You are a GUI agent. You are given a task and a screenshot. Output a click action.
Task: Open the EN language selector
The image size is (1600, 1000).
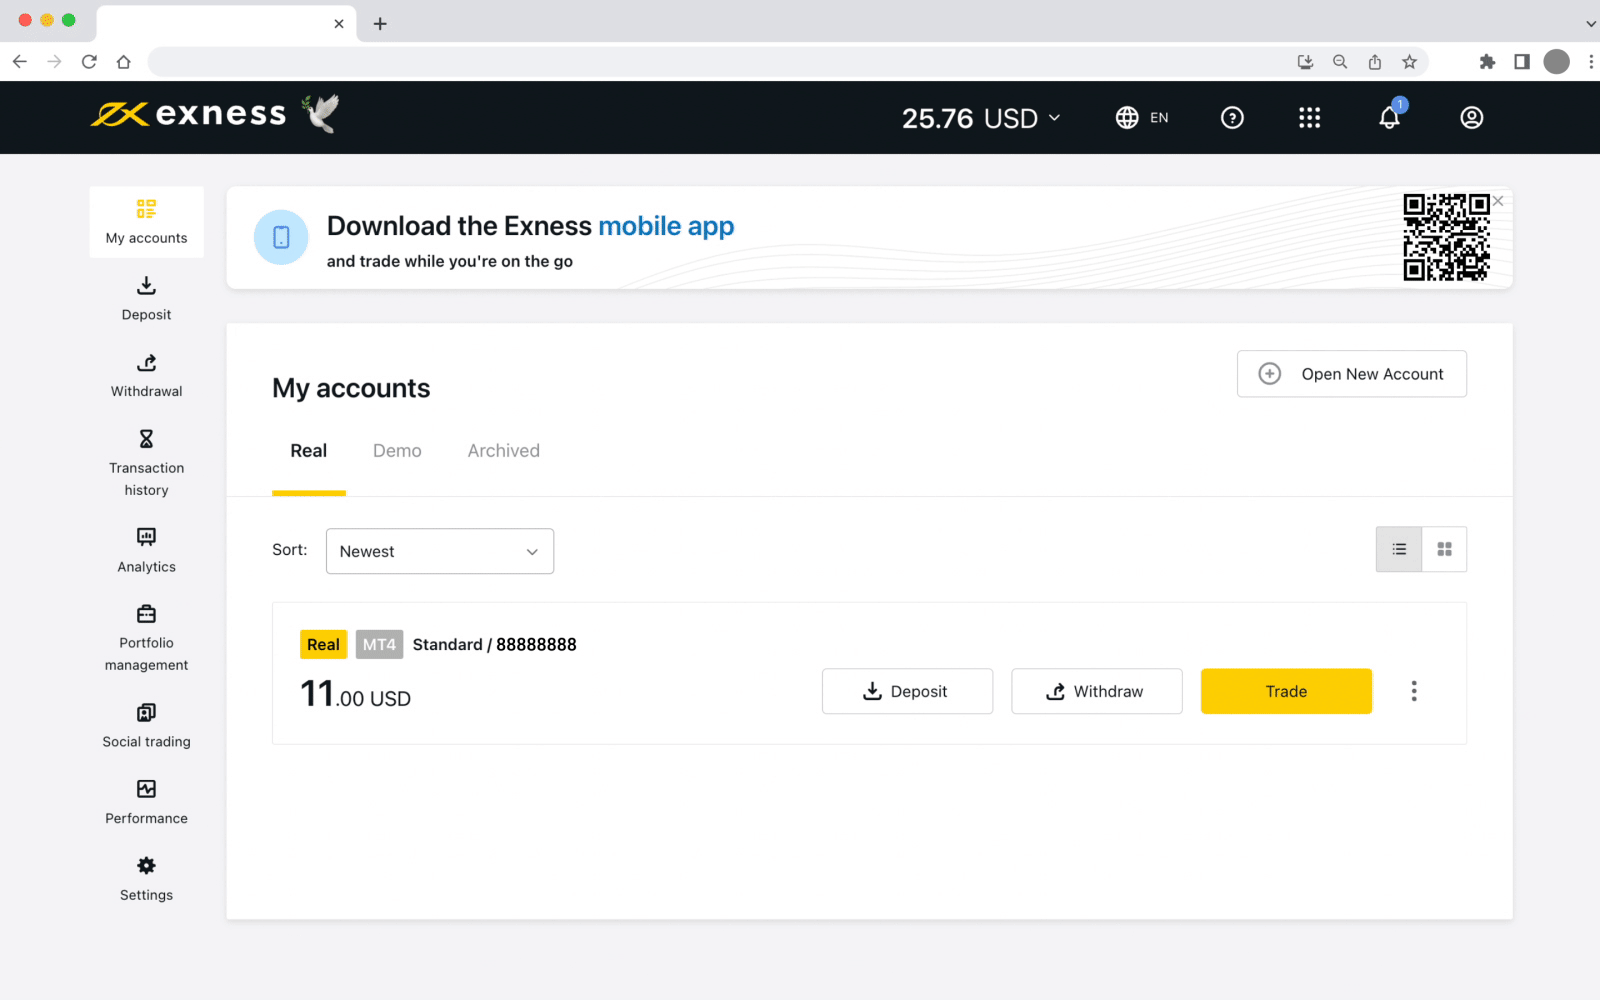coord(1142,118)
